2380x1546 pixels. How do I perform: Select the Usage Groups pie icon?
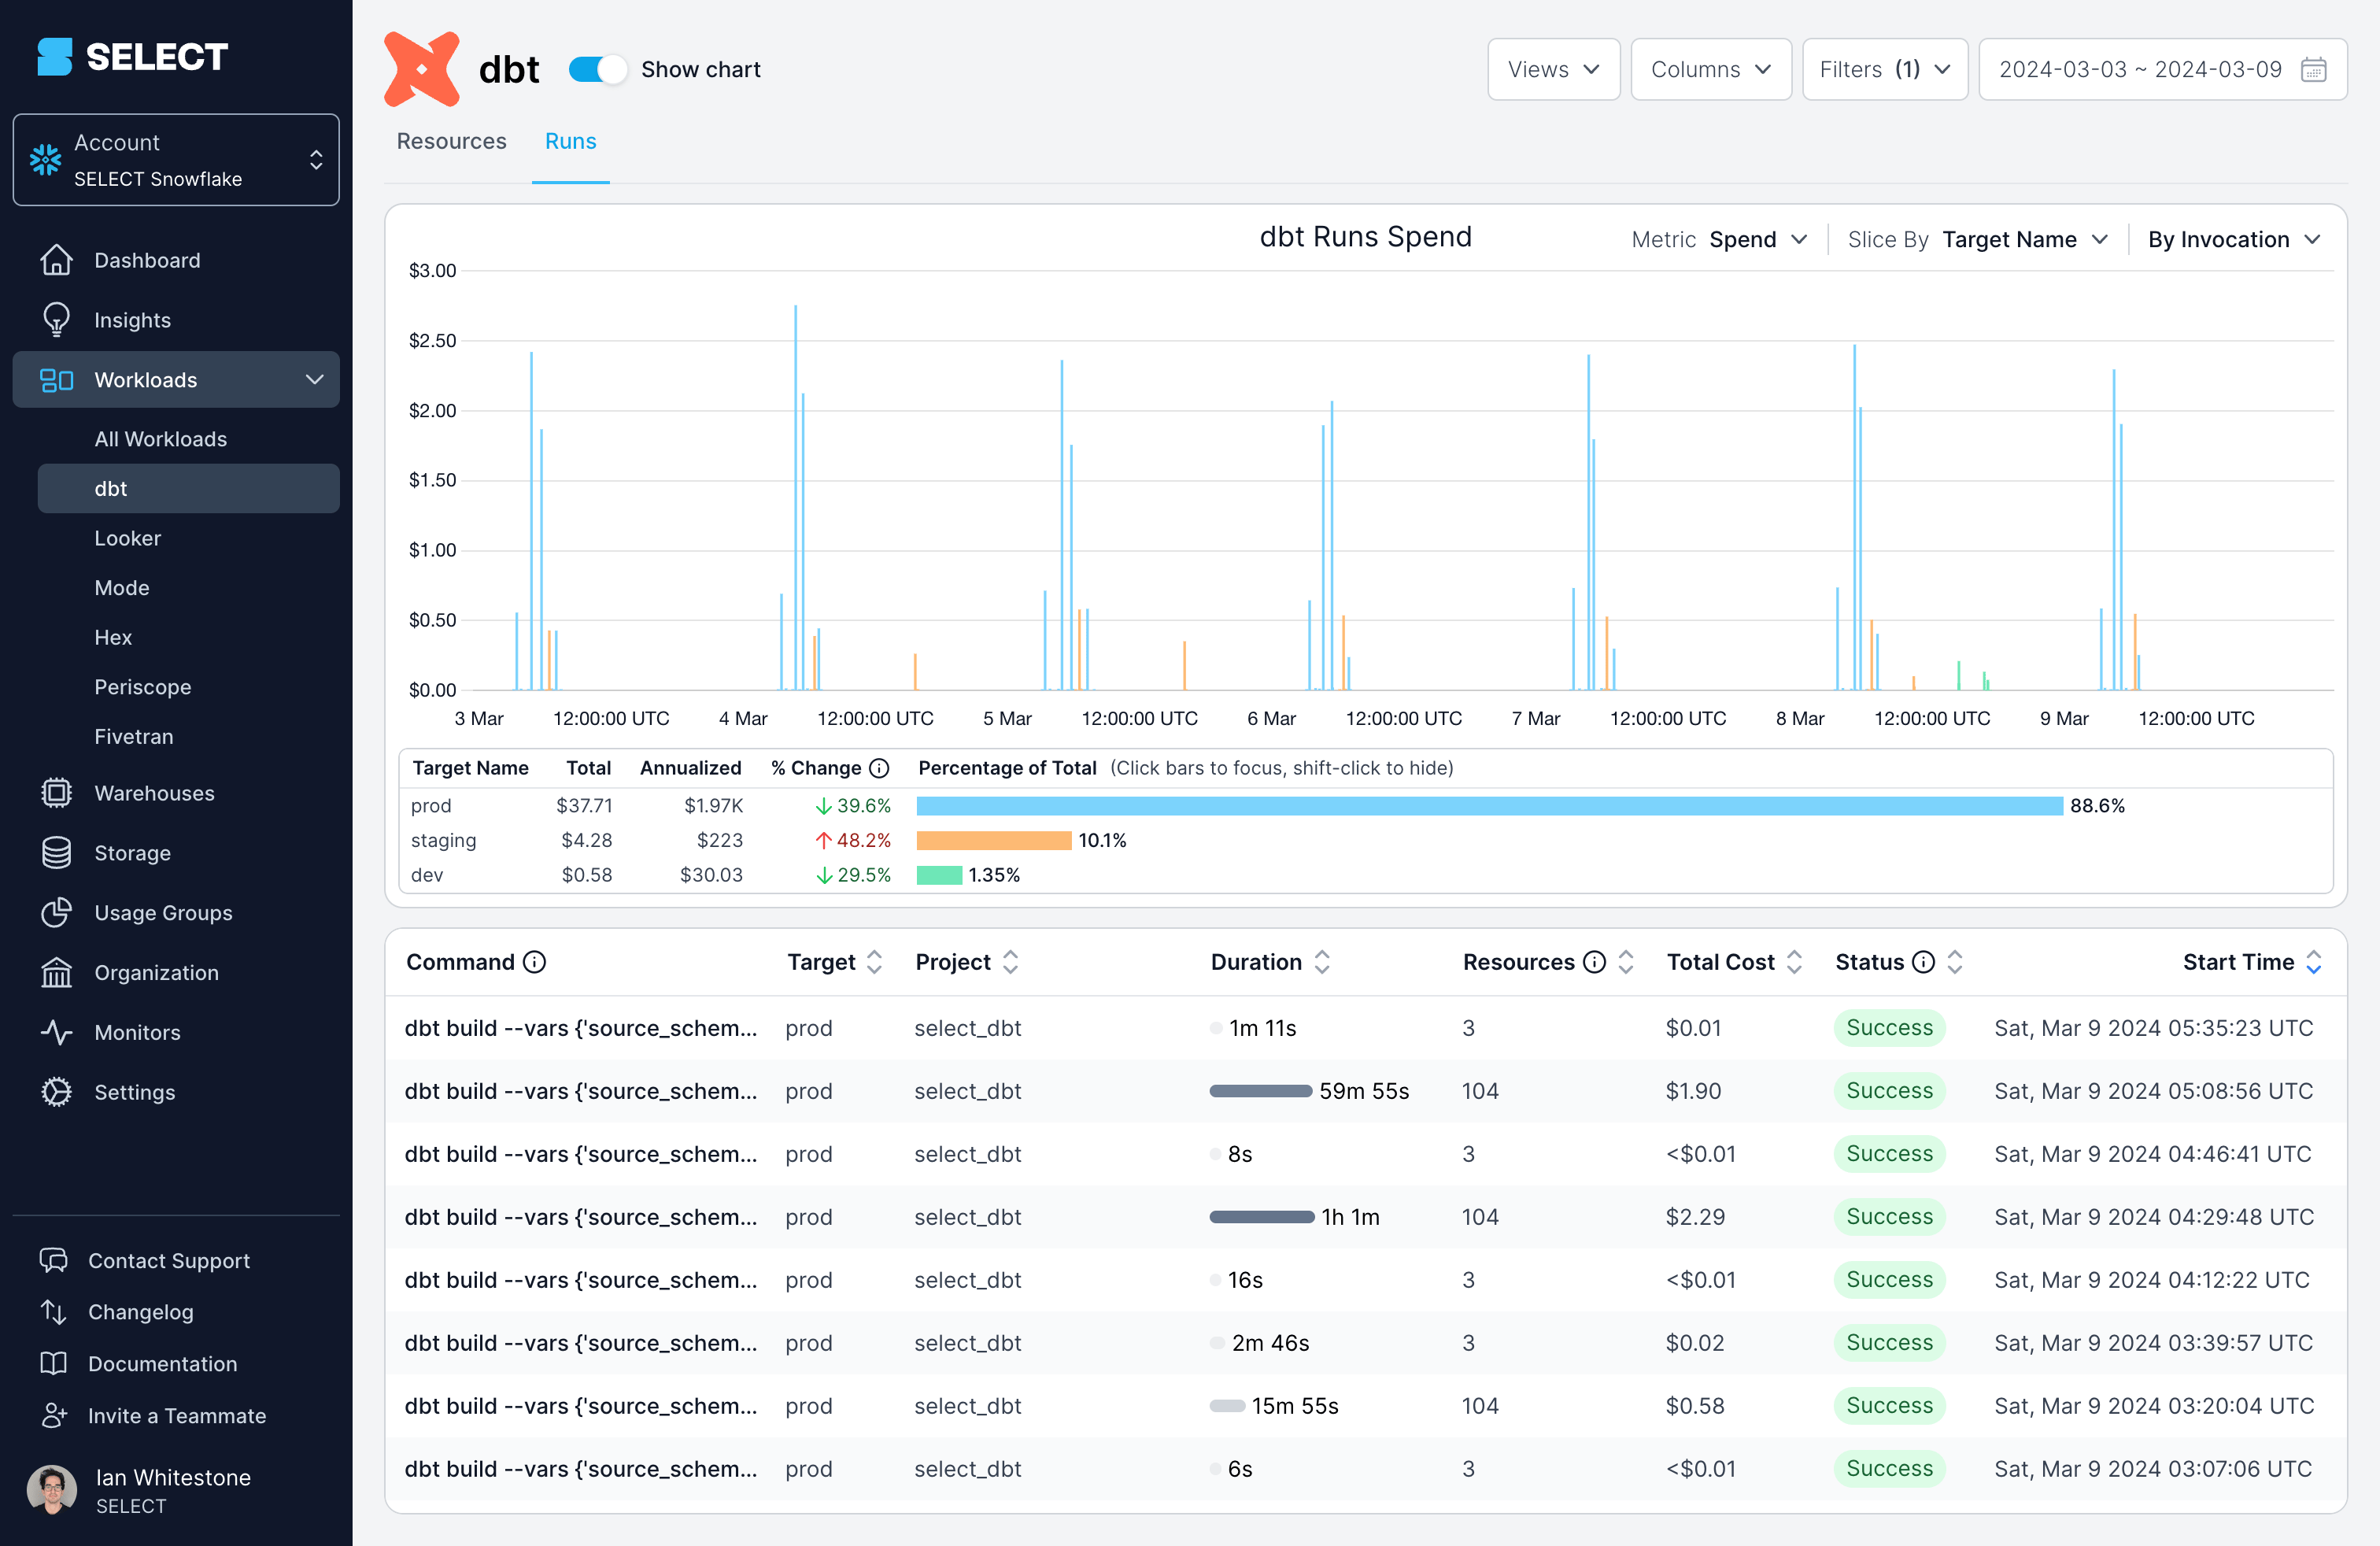tap(57, 912)
